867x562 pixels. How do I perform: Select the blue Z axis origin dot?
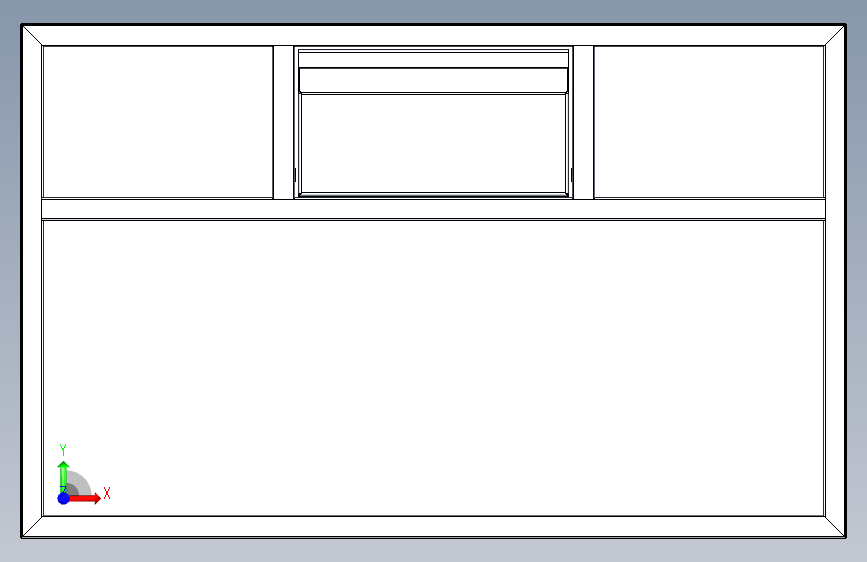coord(64,498)
